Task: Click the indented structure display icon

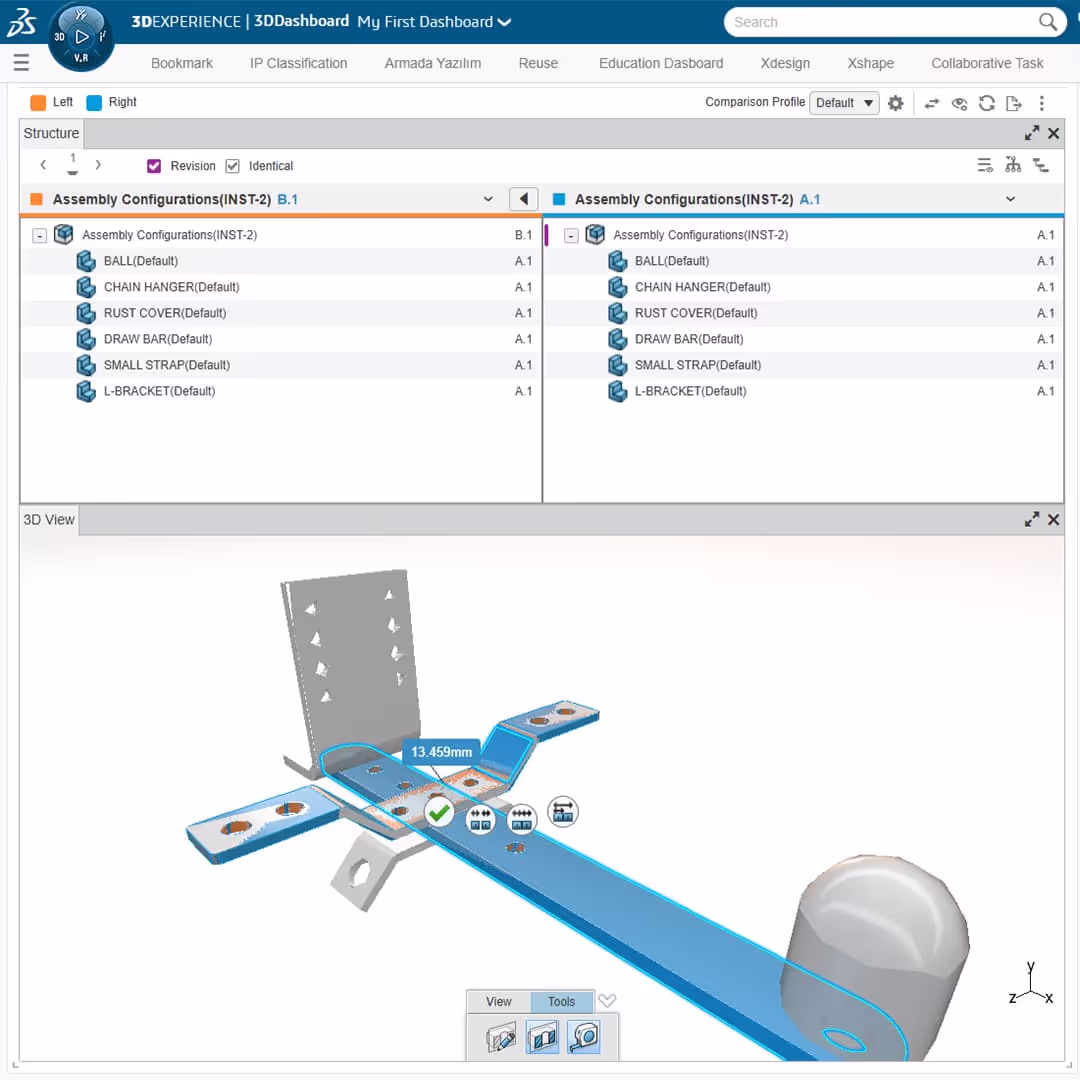Action: point(1040,165)
